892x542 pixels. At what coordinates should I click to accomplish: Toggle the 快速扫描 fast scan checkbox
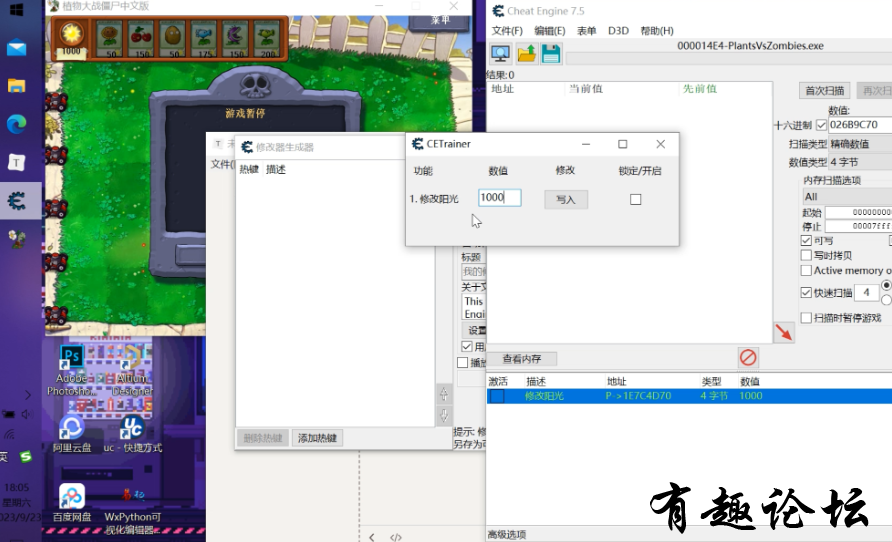(806, 292)
